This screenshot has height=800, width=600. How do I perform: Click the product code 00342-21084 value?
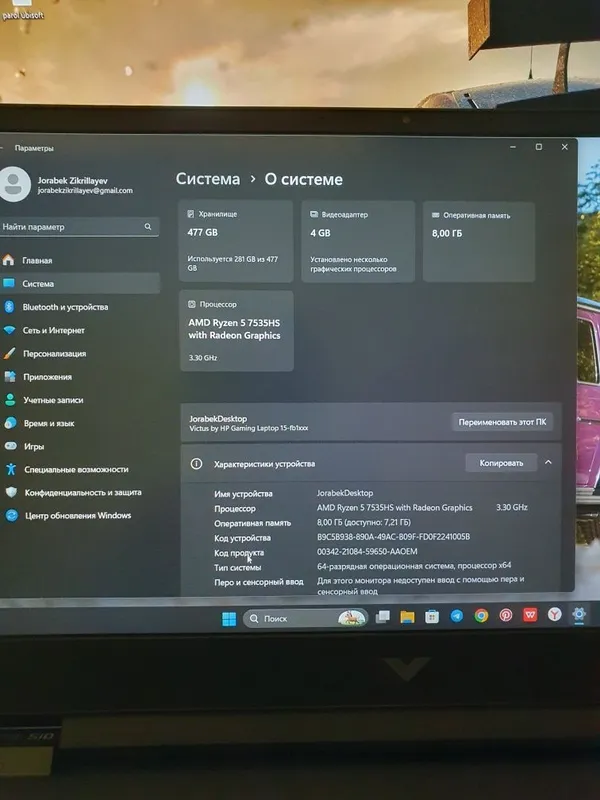pos(367,551)
